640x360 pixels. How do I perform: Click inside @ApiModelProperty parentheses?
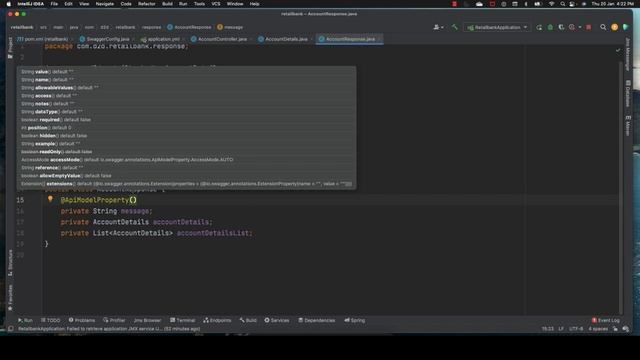(x=133, y=200)
